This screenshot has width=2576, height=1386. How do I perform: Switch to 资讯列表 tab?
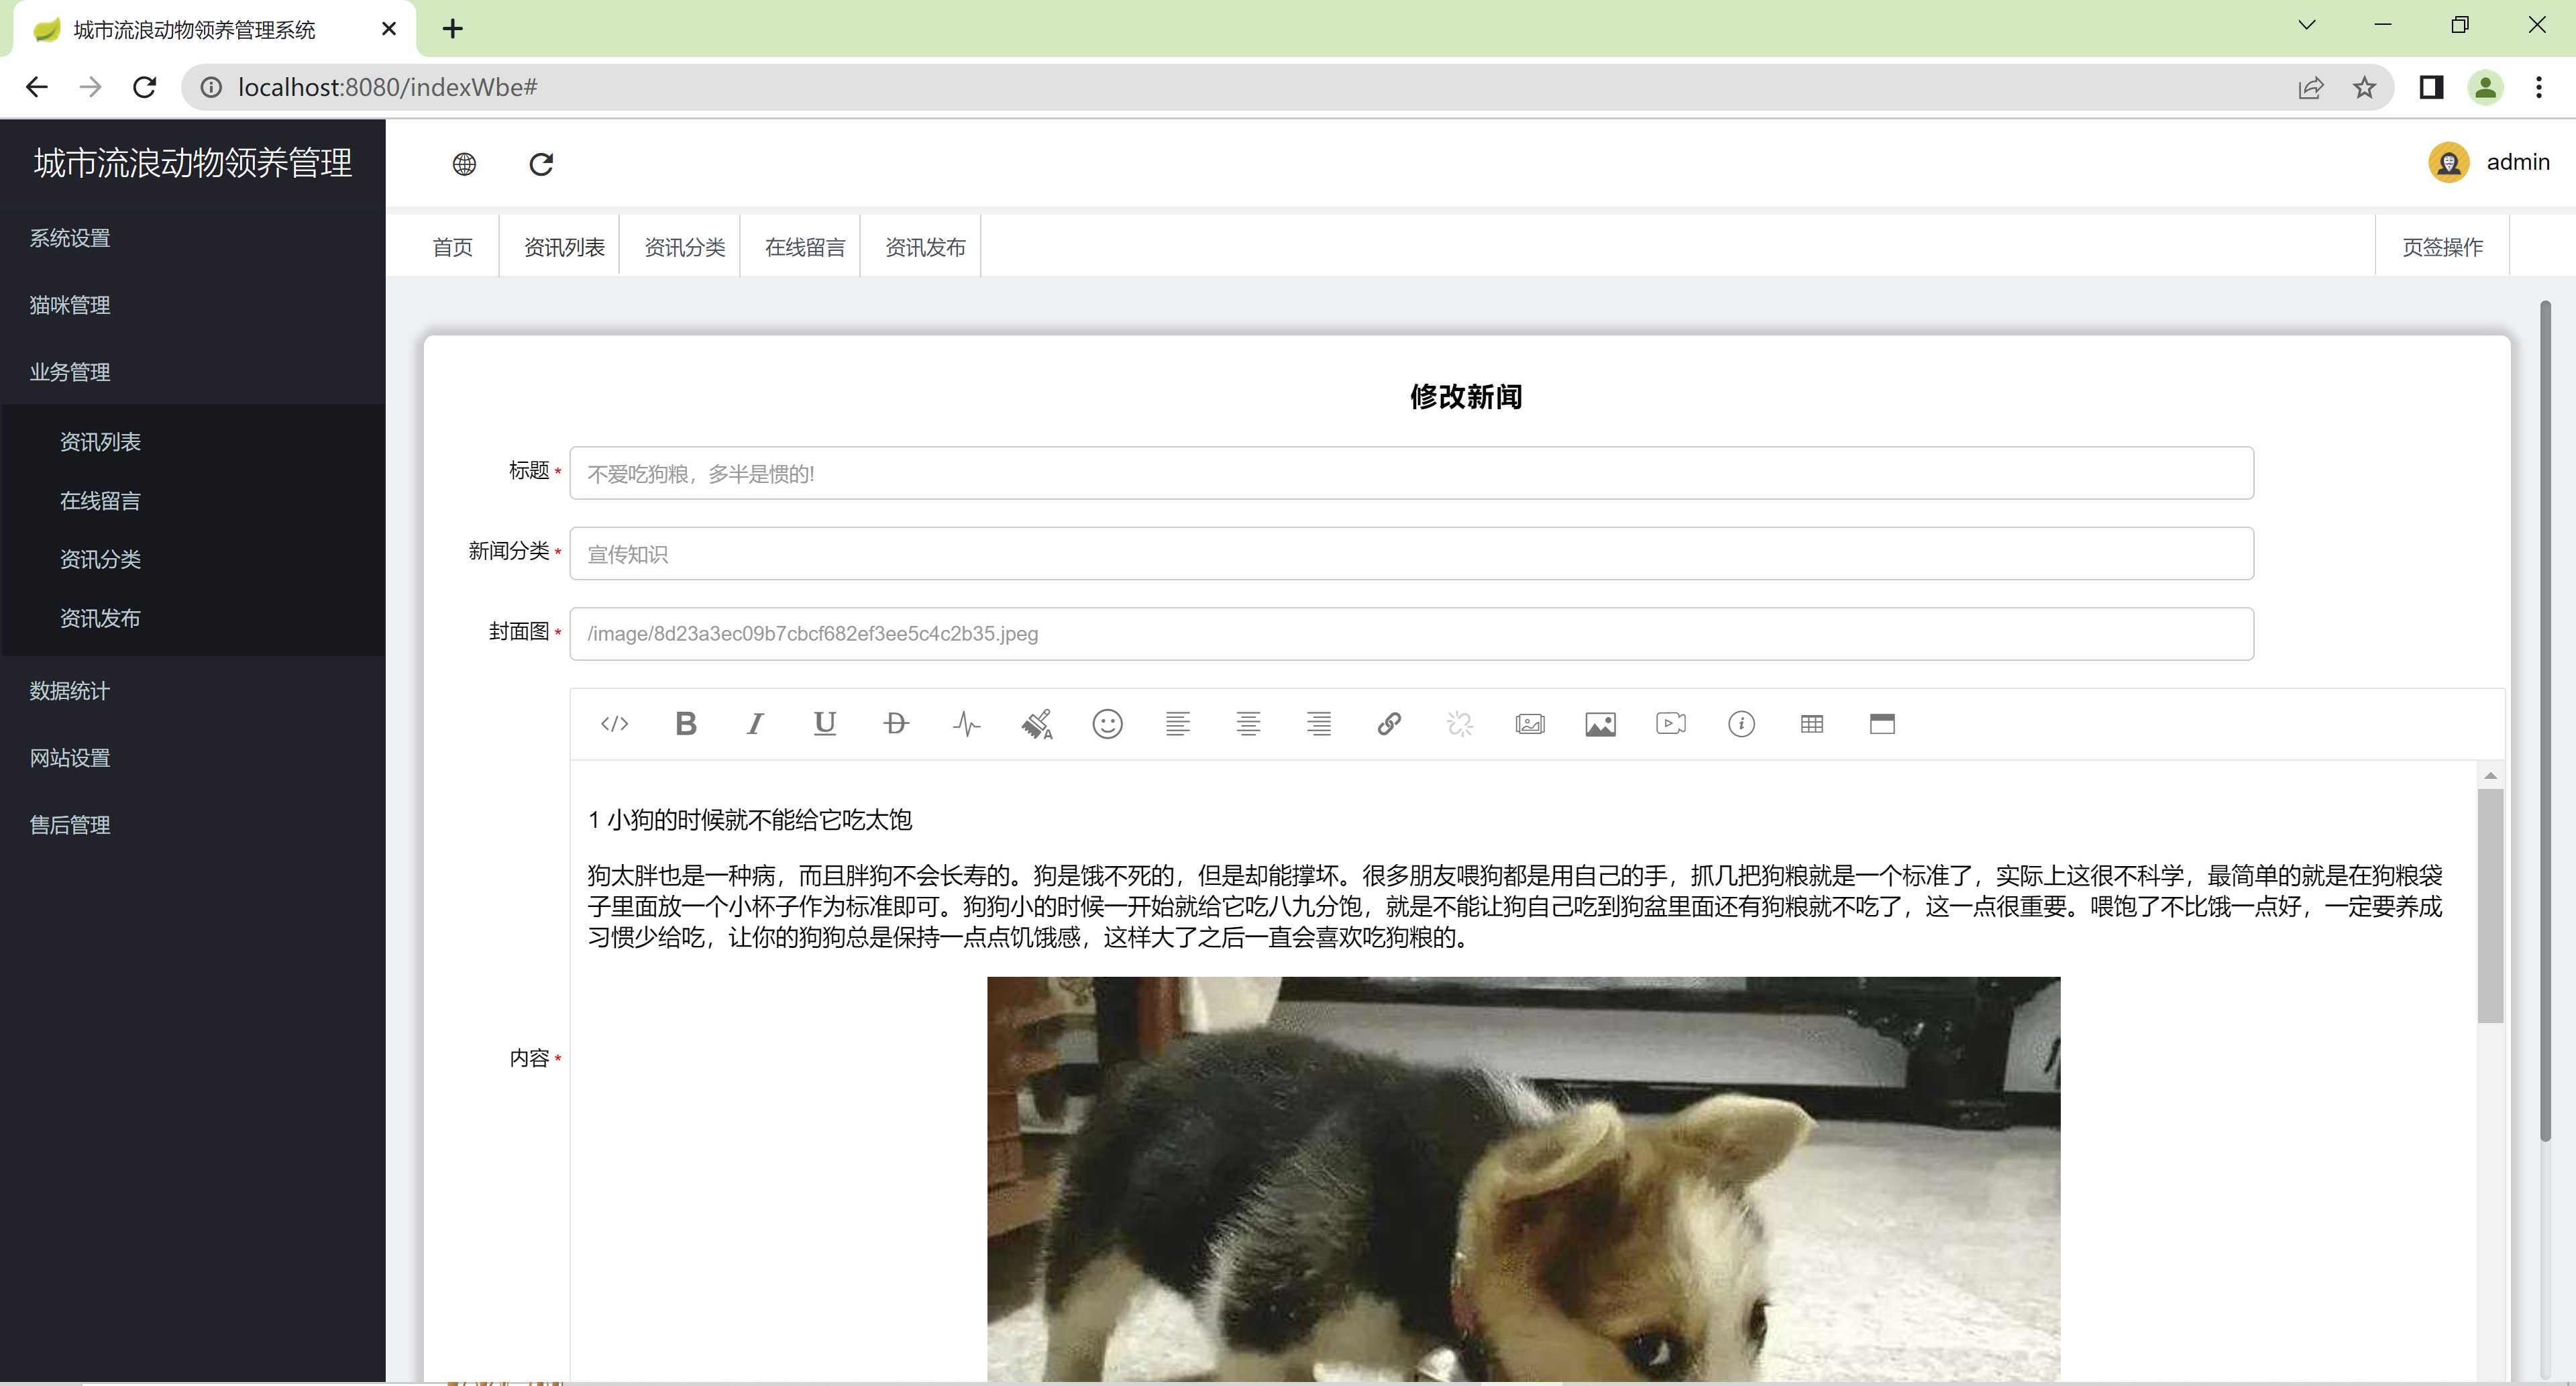(564, 247)
